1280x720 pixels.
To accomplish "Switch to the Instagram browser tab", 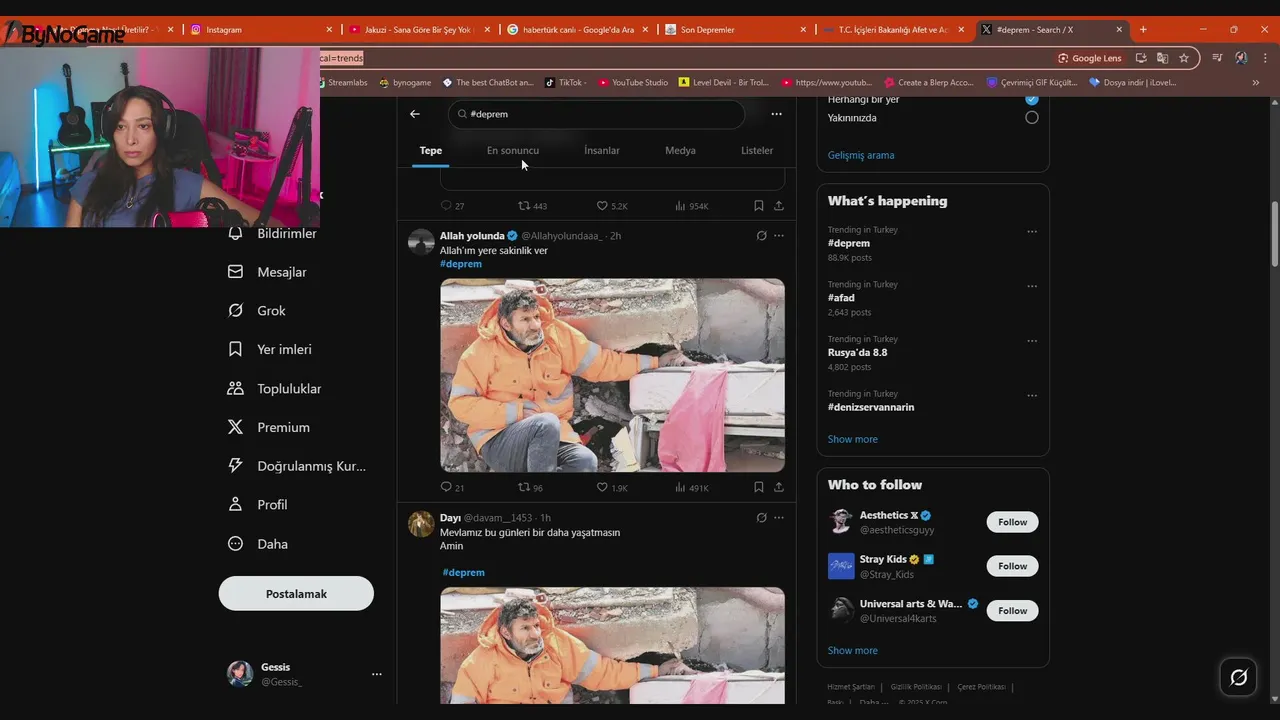I will tap(263, 30).
